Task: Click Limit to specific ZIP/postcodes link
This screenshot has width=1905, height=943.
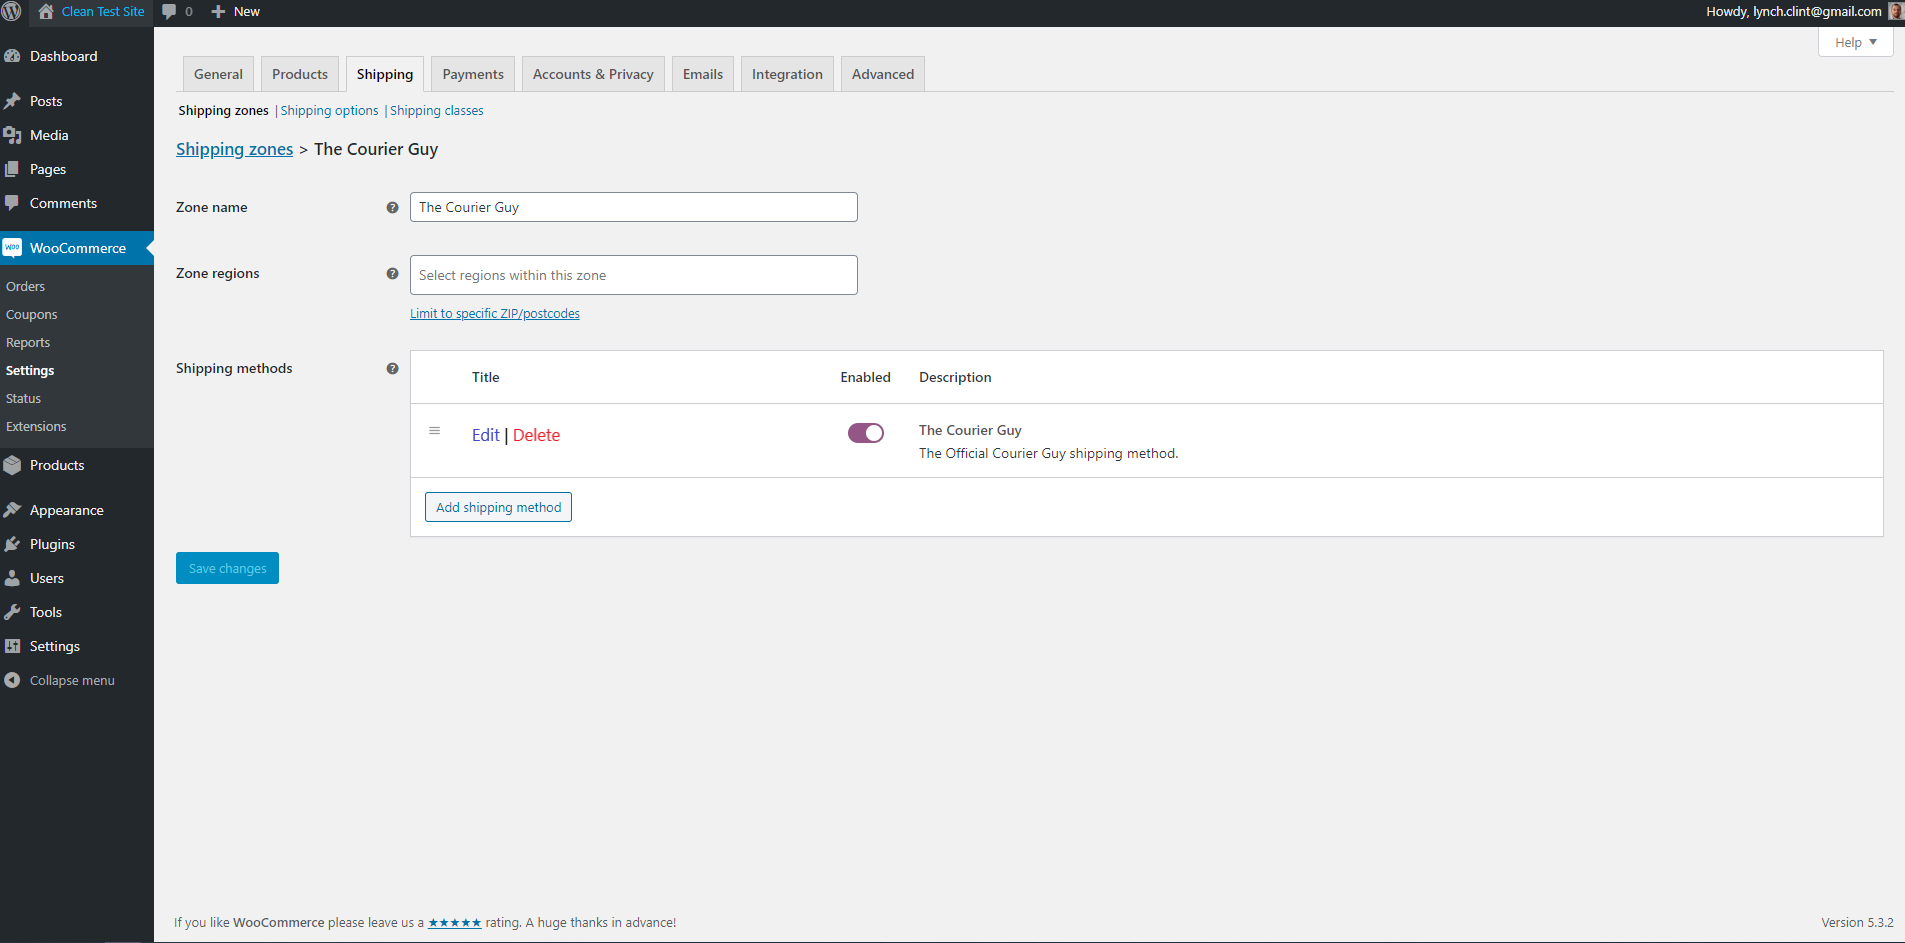Action: tap(495, 313)
